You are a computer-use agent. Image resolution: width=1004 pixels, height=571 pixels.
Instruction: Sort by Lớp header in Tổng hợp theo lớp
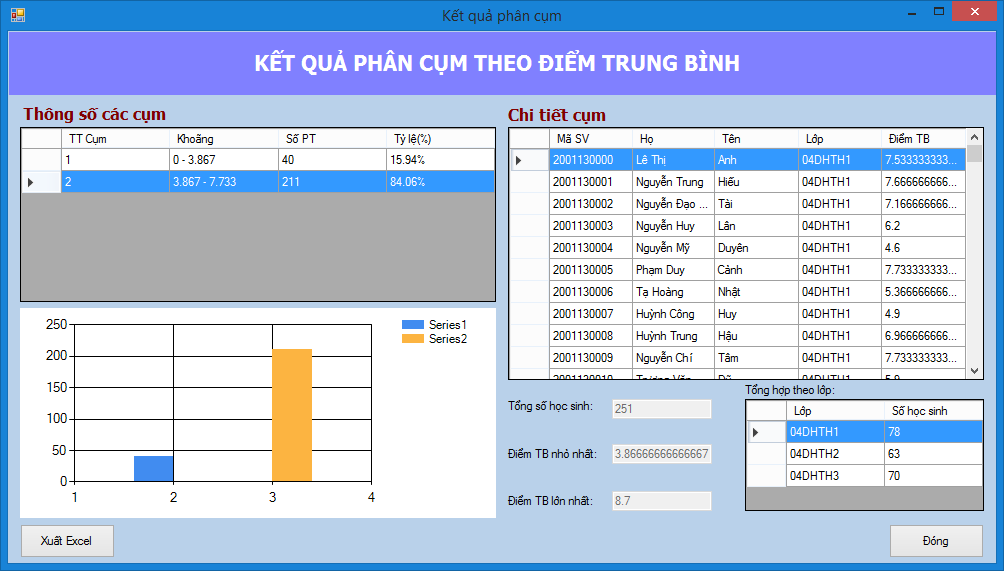pos(836,411)
